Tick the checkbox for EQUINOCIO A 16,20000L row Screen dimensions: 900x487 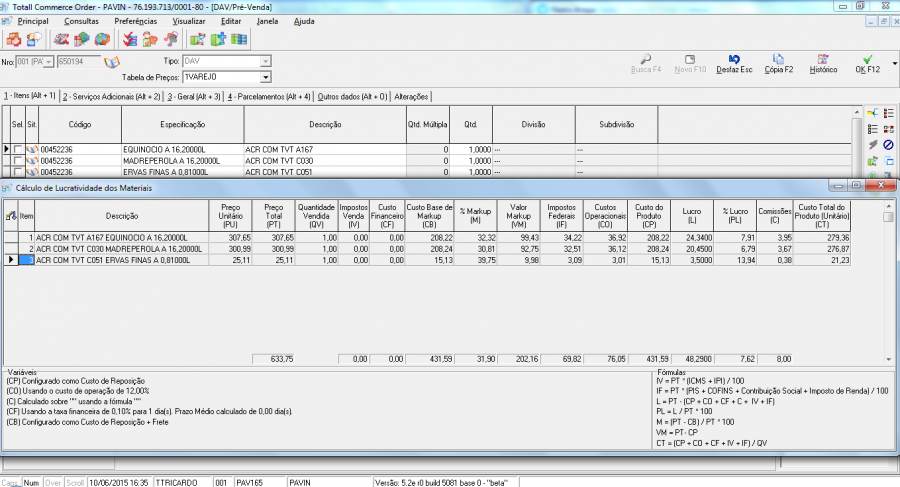coord(17,149)
